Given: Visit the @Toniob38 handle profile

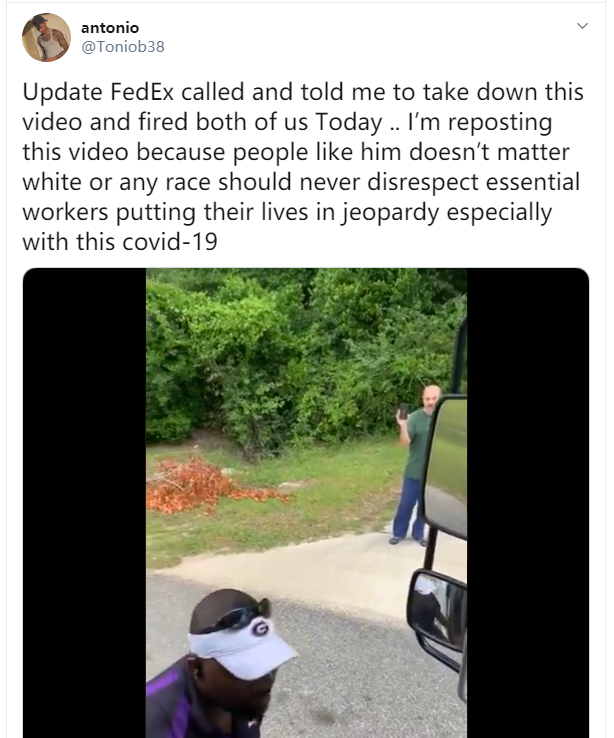Looking at the screenshot, I should (x=123, y=47).
